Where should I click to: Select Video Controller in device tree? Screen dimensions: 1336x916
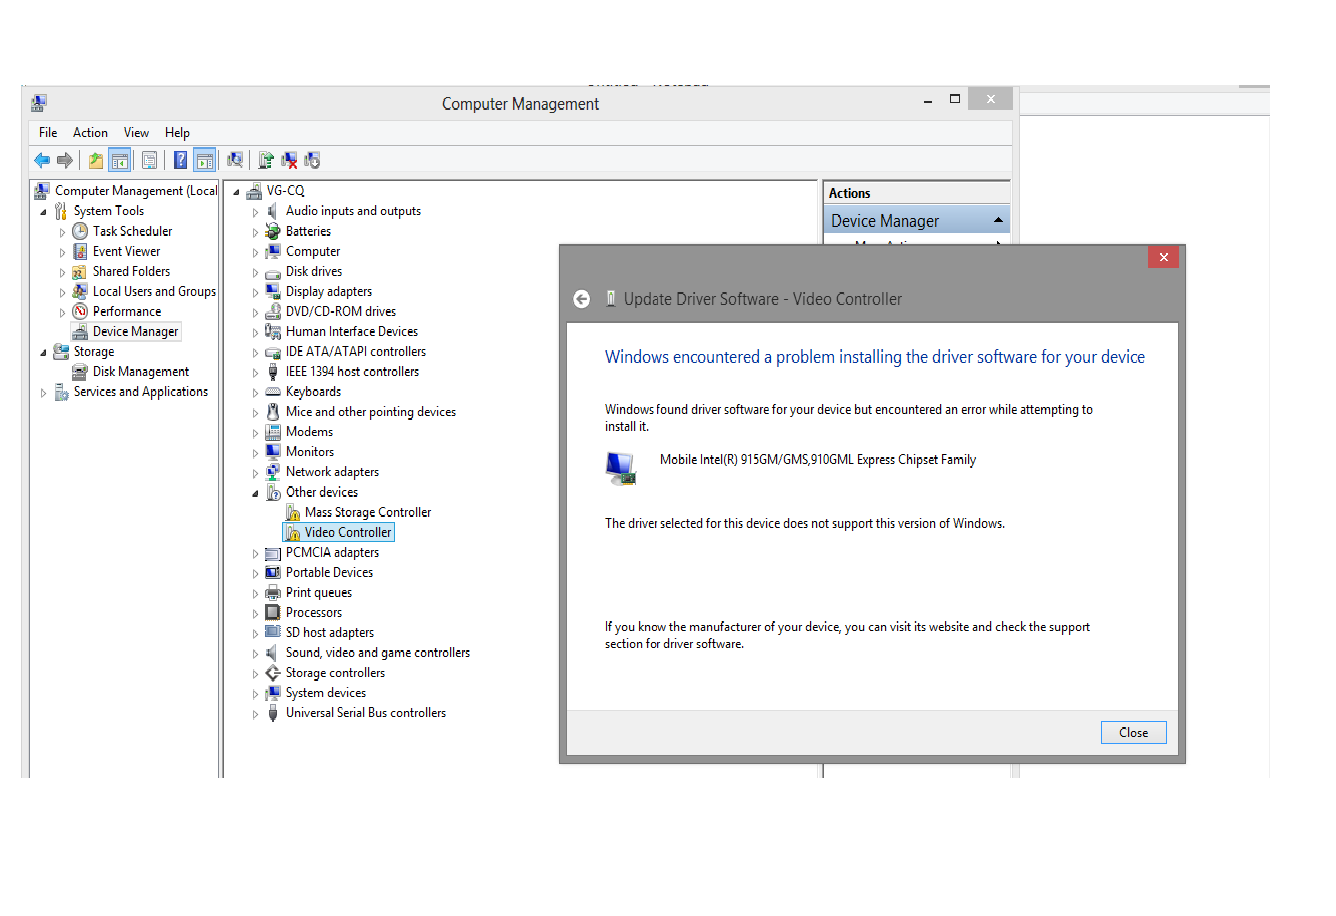pyautogui.click(x=348, y=532)
